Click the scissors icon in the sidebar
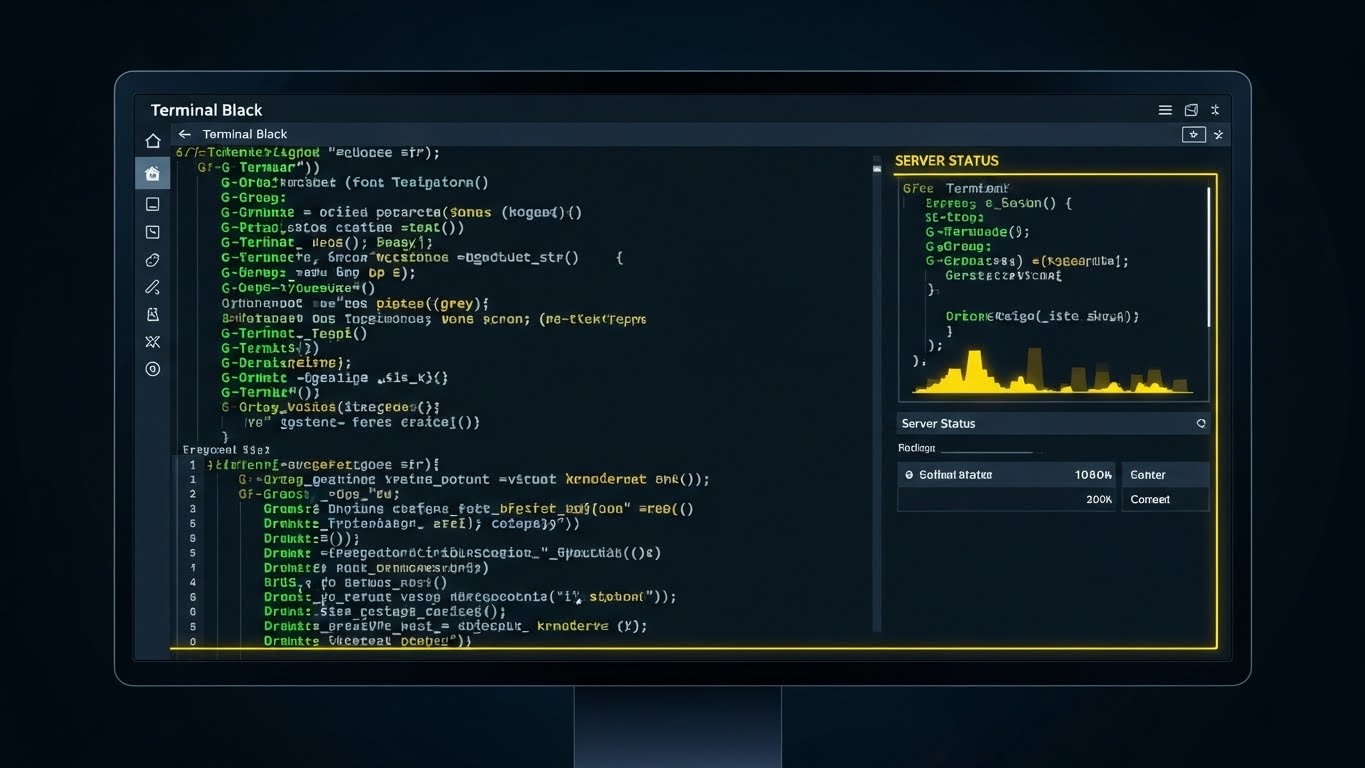Image resolution: width=1365 pixels, height=768 pixels. tap(152, 341)
